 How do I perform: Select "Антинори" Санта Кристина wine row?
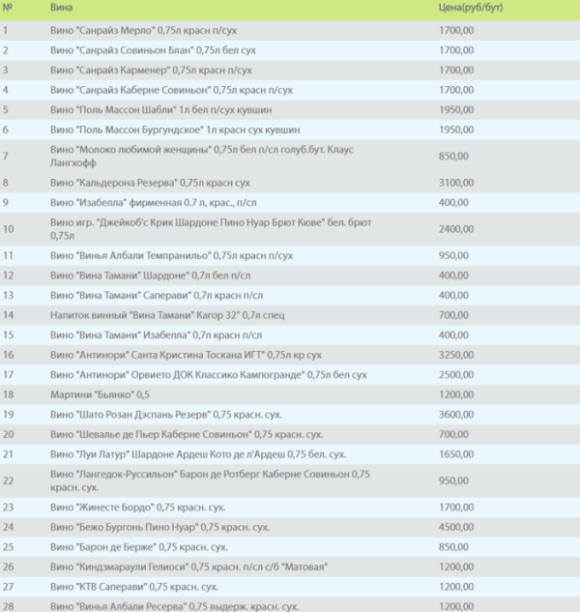click(290, 355)
